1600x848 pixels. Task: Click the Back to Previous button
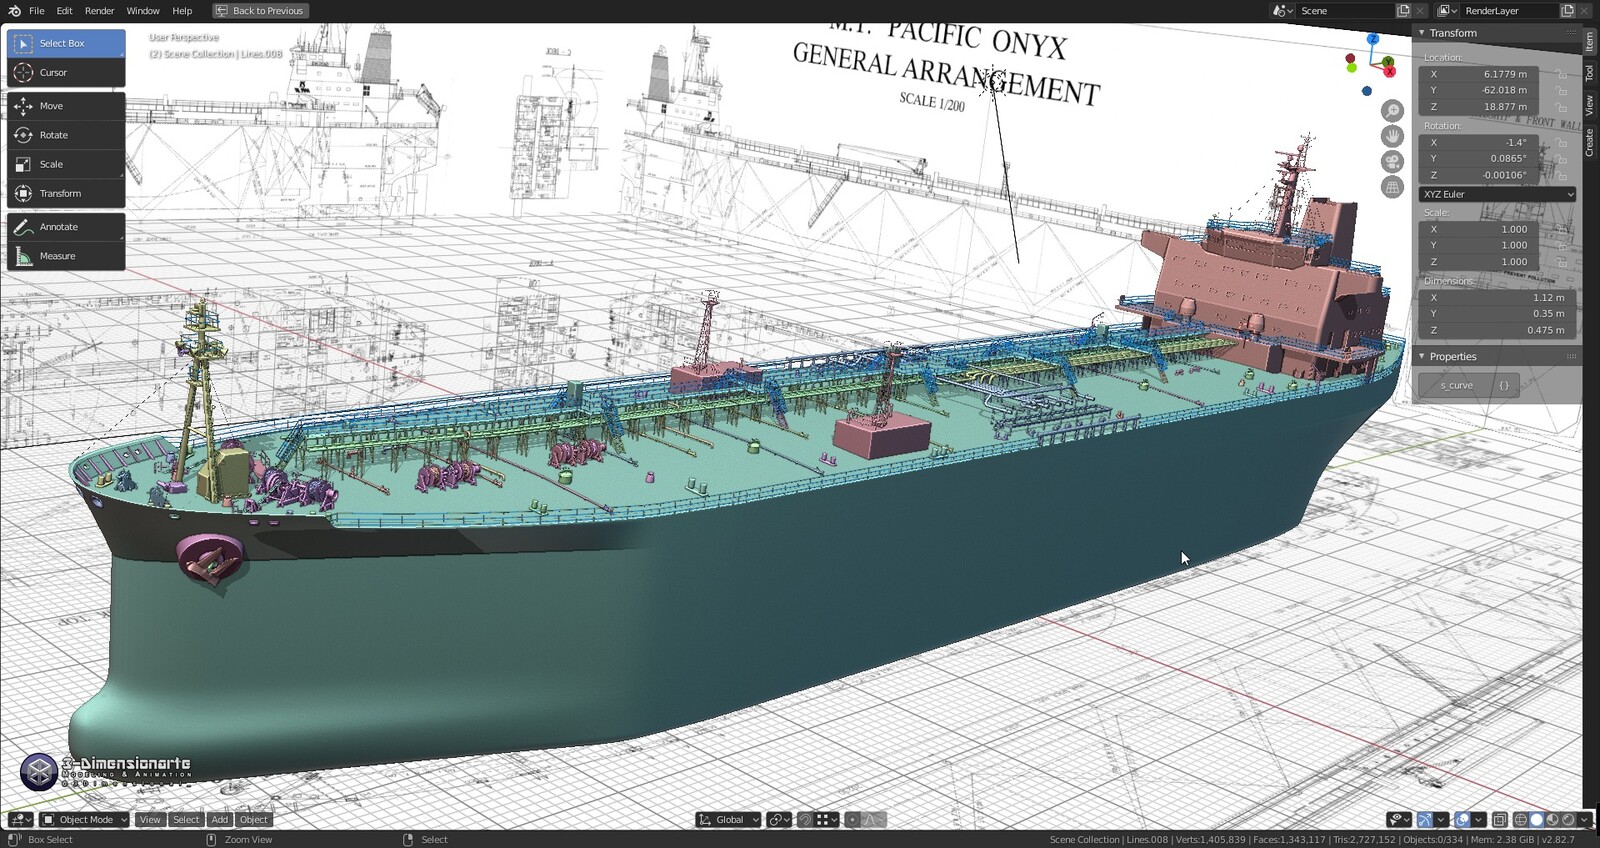click(x=260, y=11)
